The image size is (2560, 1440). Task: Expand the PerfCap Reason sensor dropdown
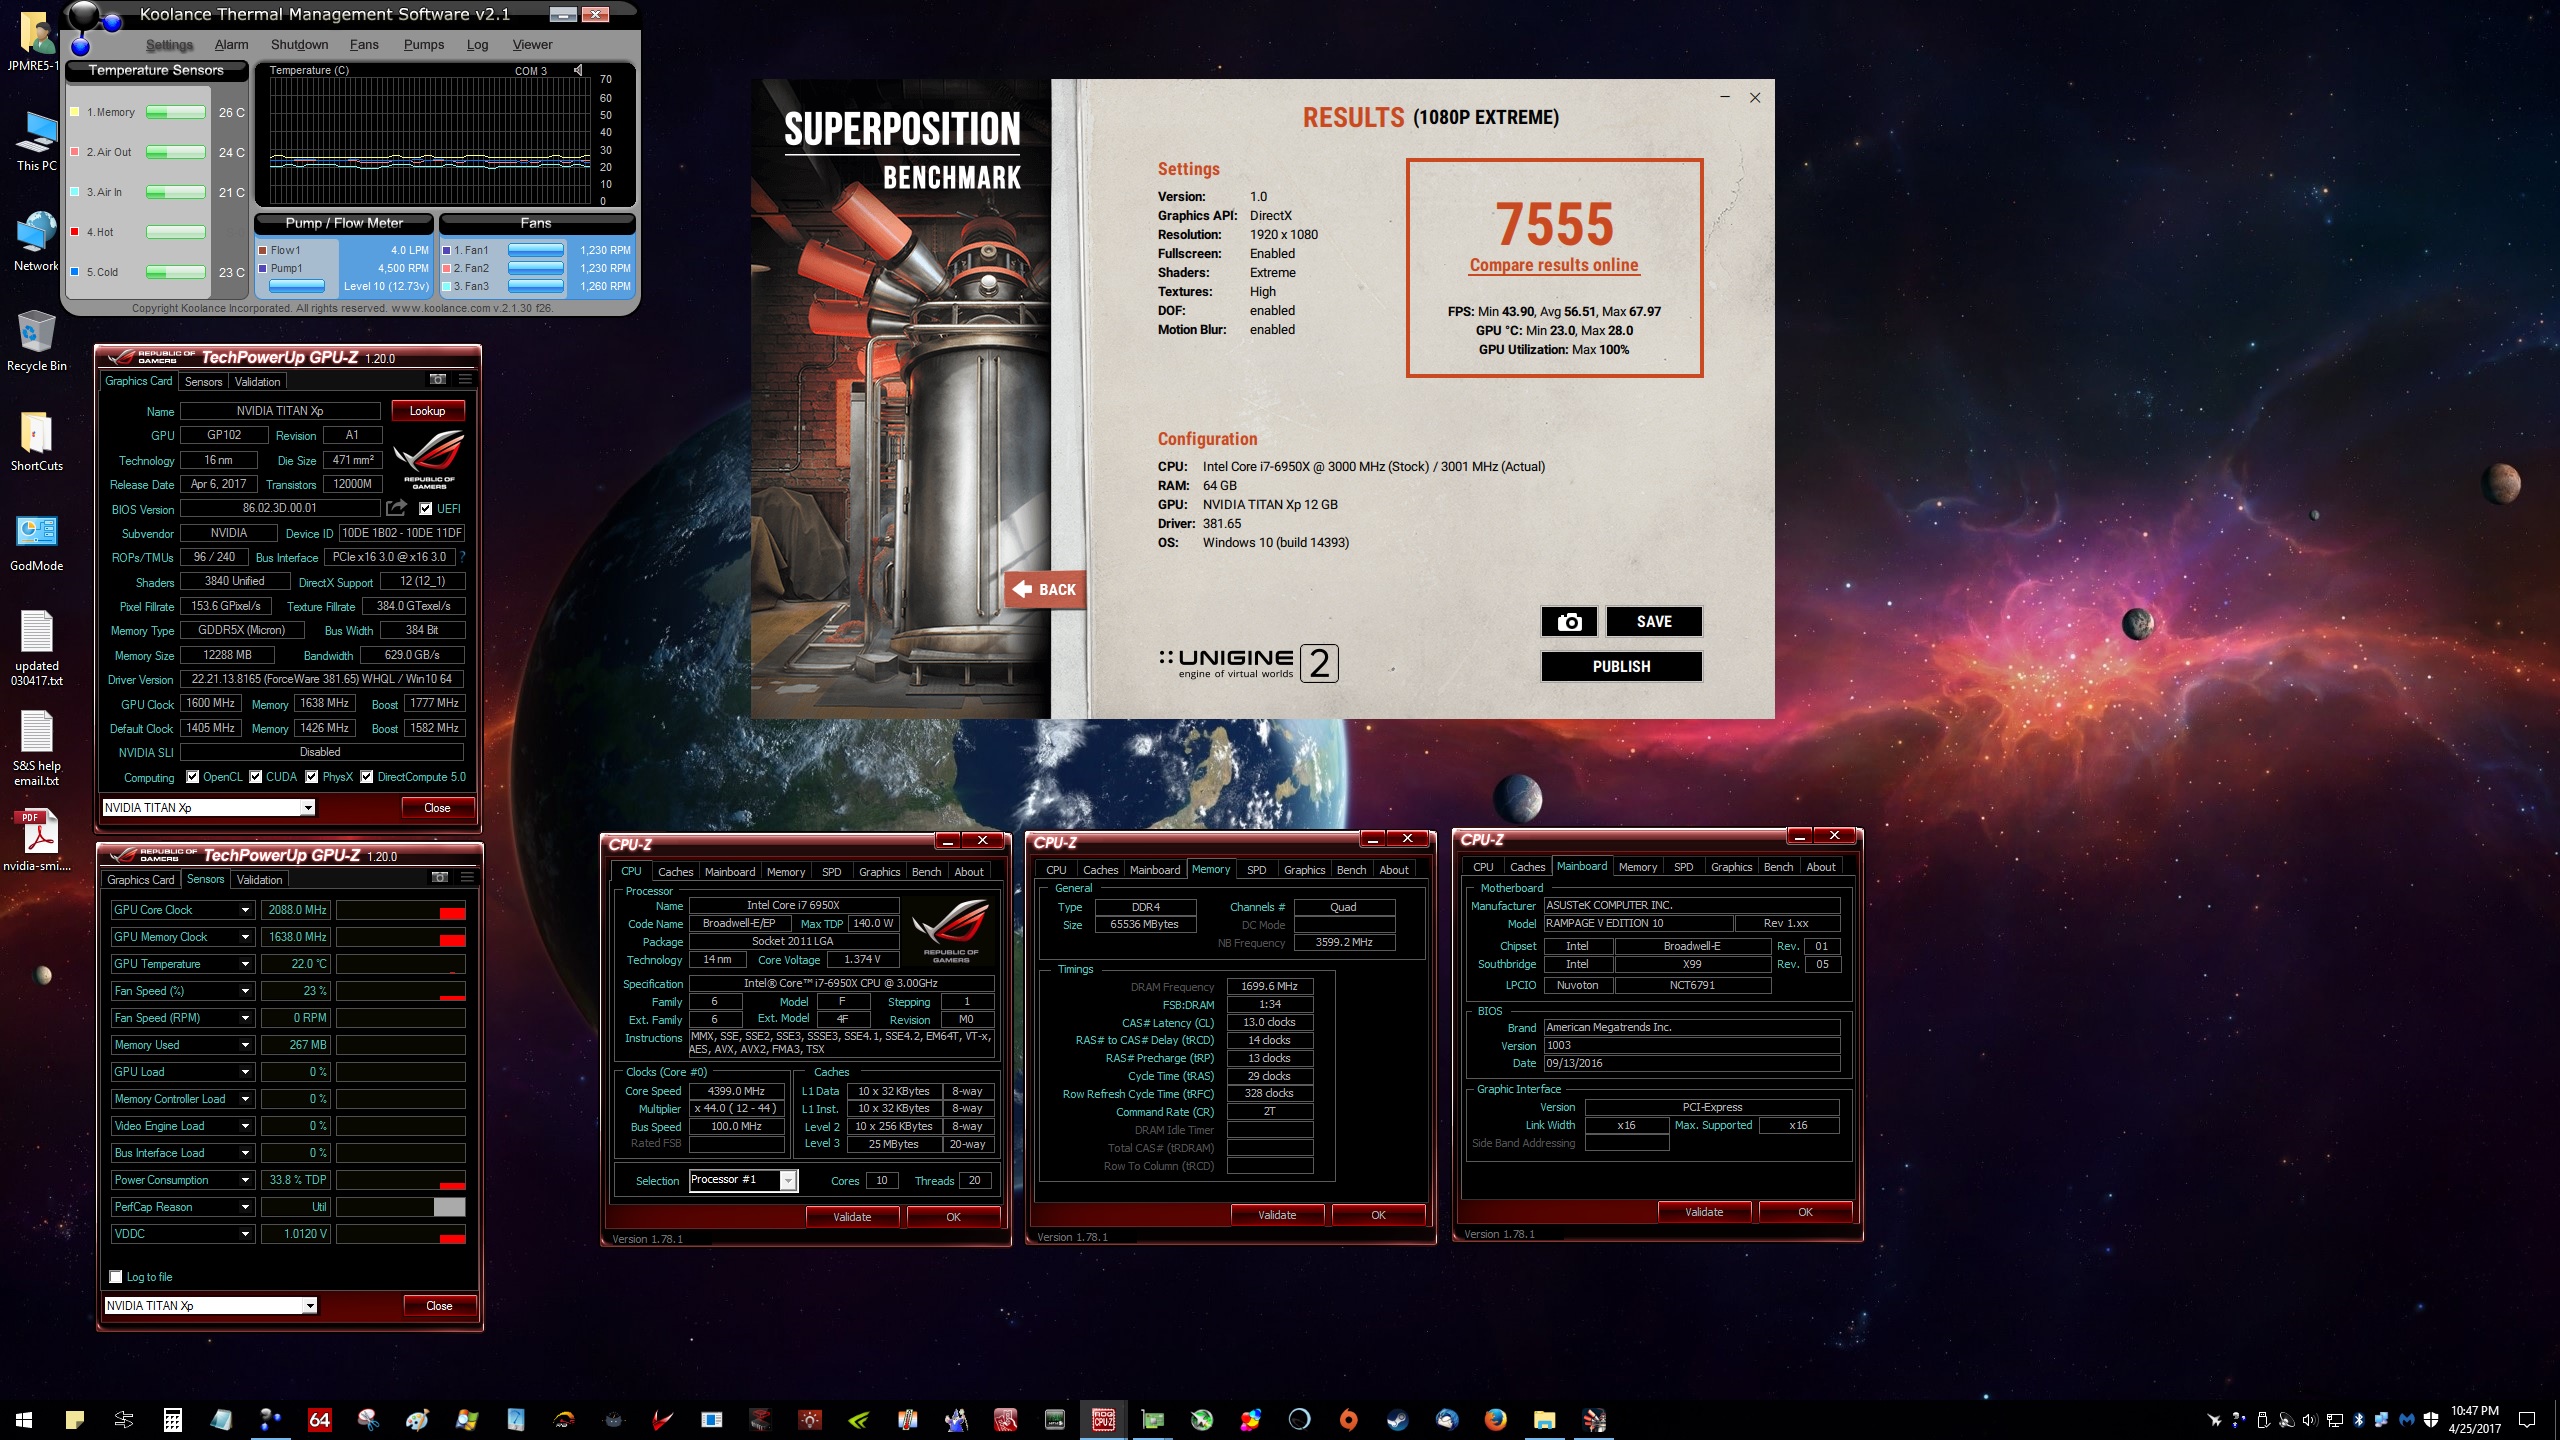pyautogui.click(x=245, y=1207)
